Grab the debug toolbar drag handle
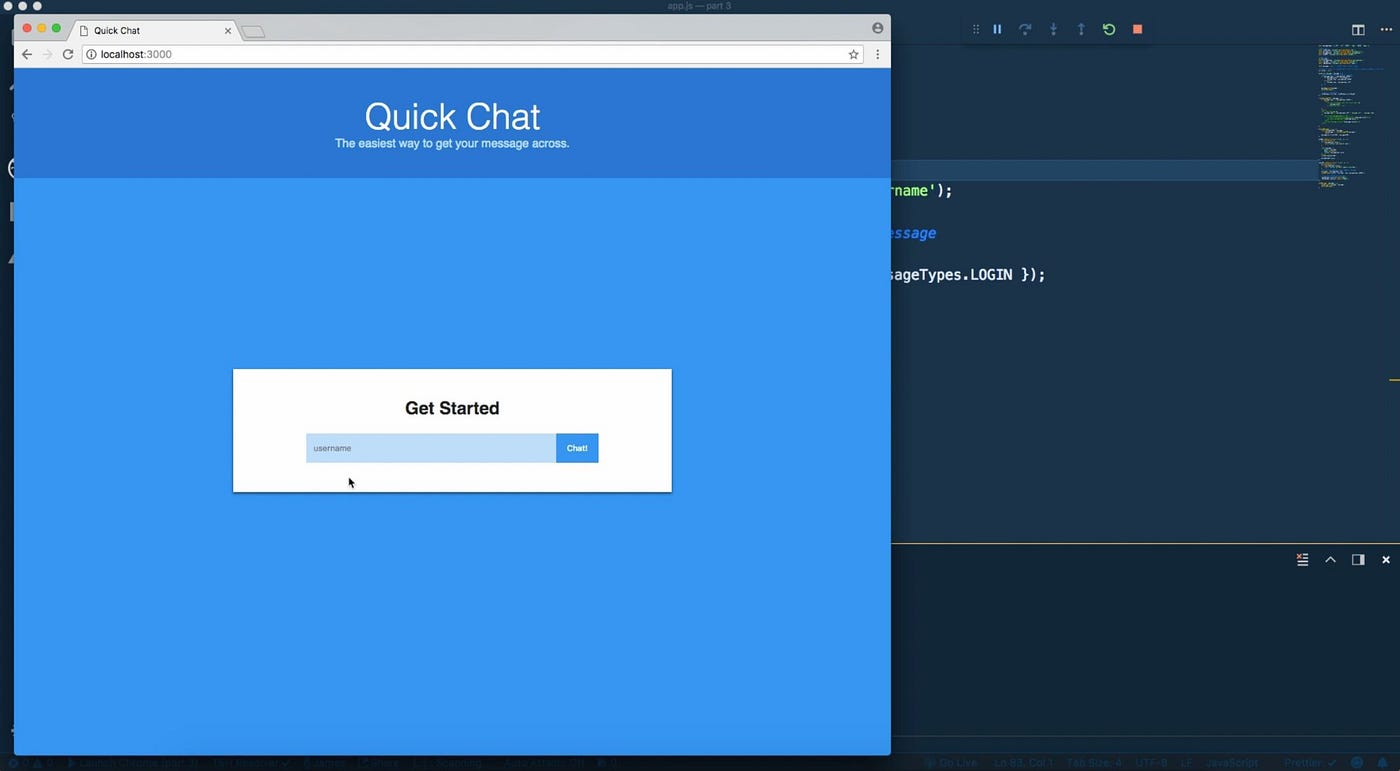This screenshot has height=771, width=1400. [976, 30]
